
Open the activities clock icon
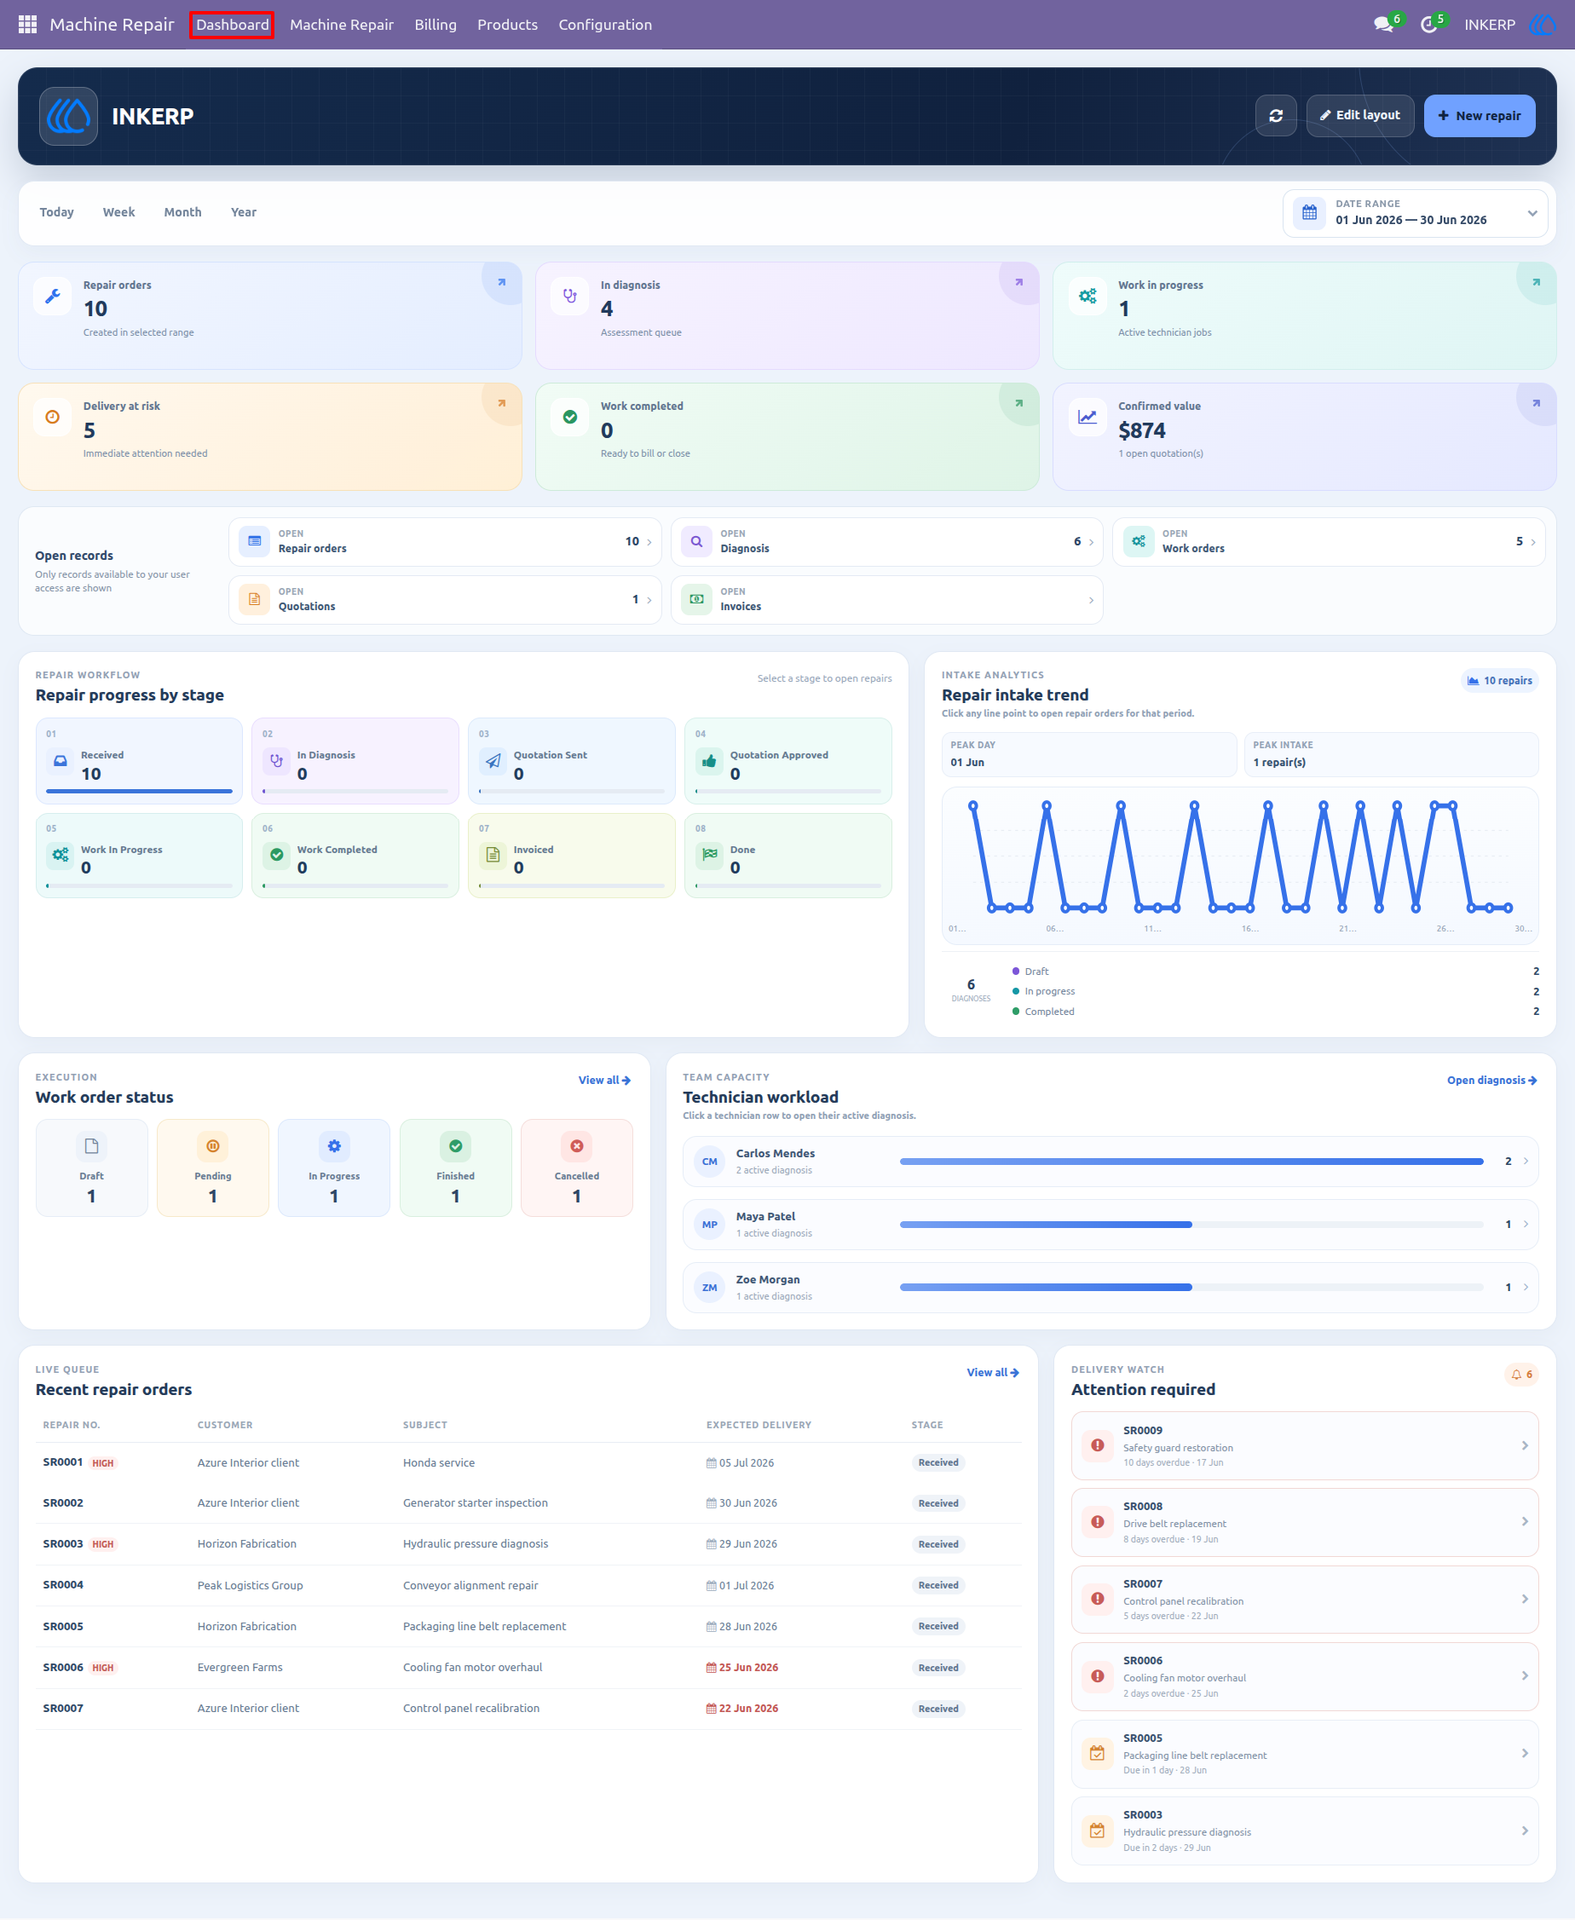click(1429, 25)
